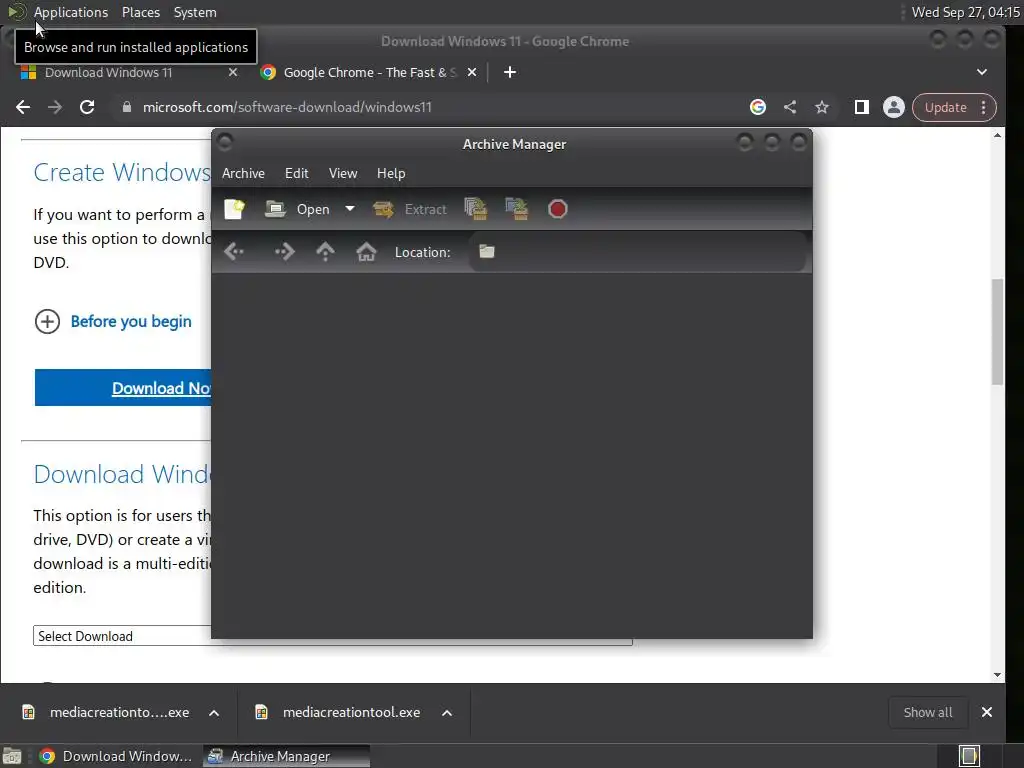The width and height of the screenshot is (1024, 768).
Task: Open the Edit menu in Archive Manager
Action: [296, 173]
